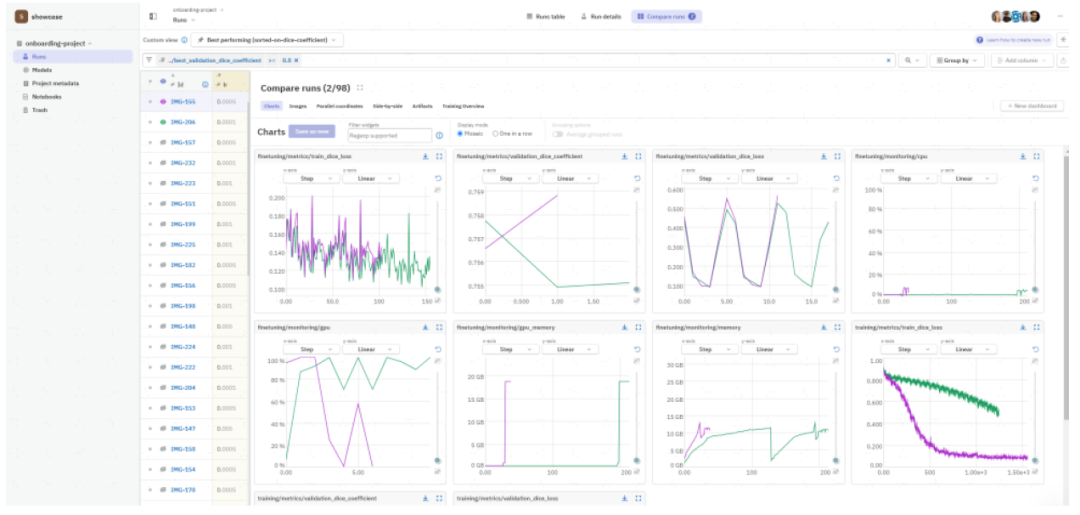1080x515 pixels.
Task: Show run IMG-223 in comparison
Action: [163, 183]
